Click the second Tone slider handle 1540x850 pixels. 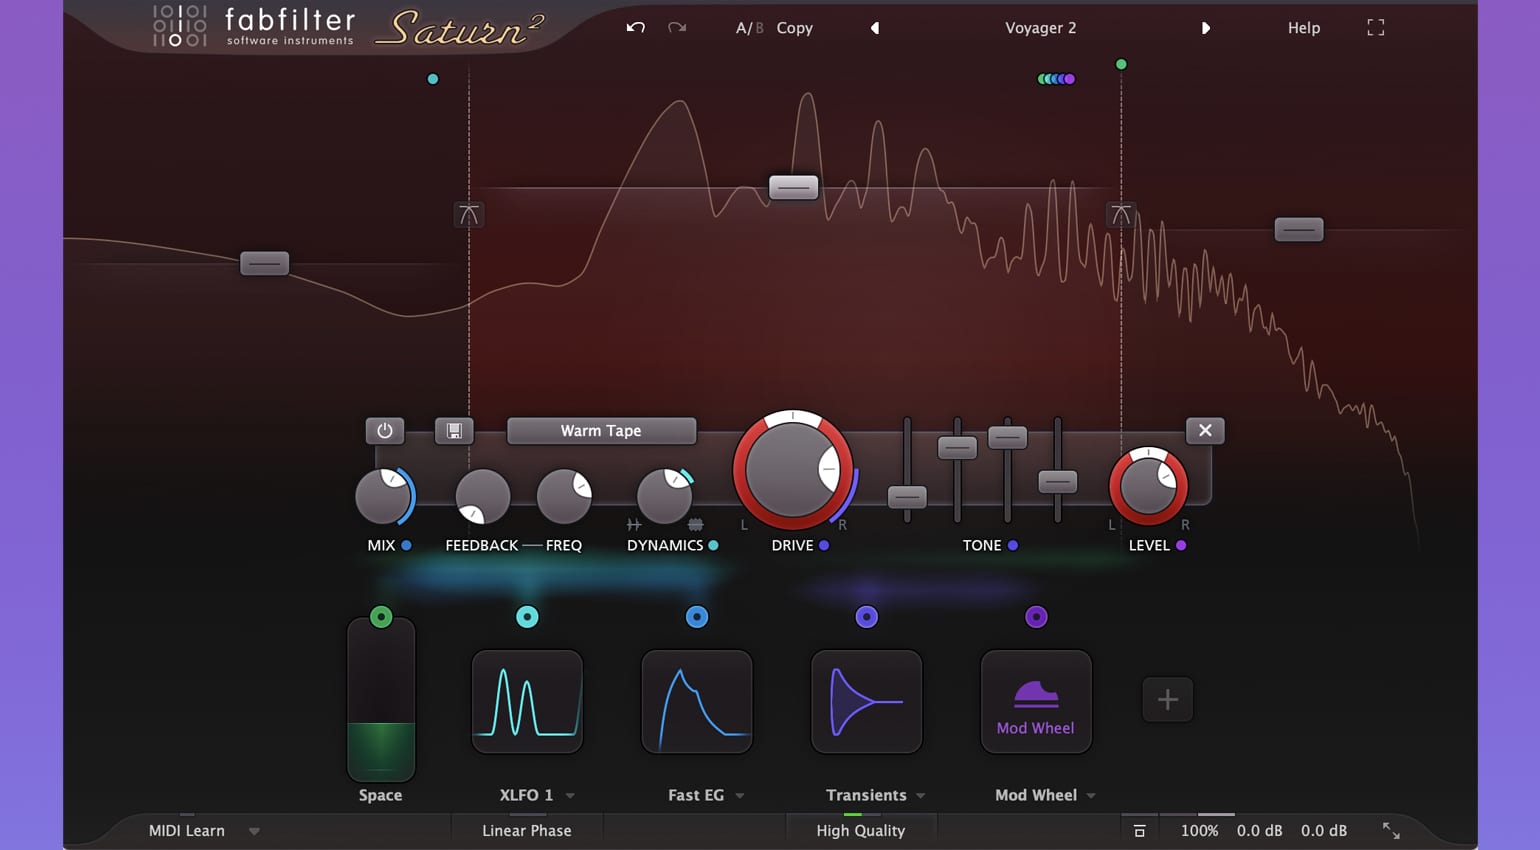coord(957,447)
